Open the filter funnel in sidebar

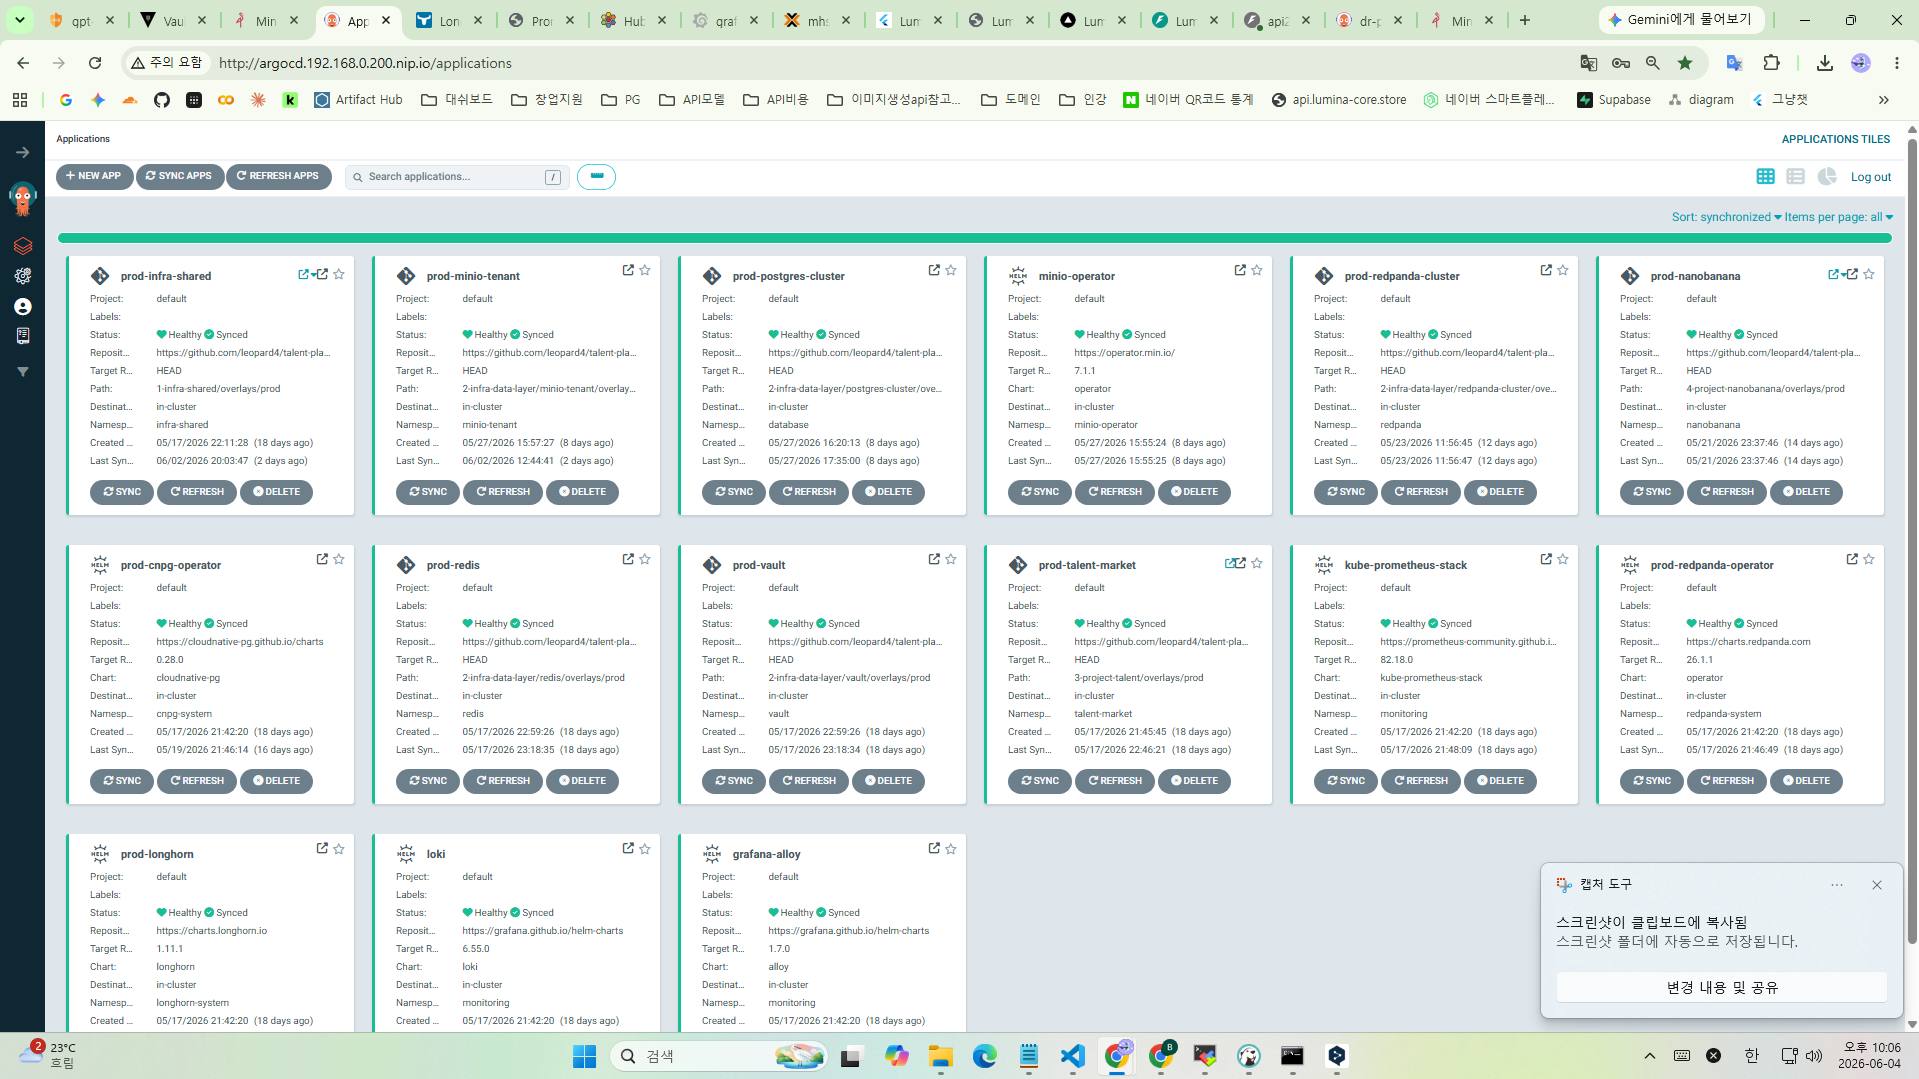[22, 372]
